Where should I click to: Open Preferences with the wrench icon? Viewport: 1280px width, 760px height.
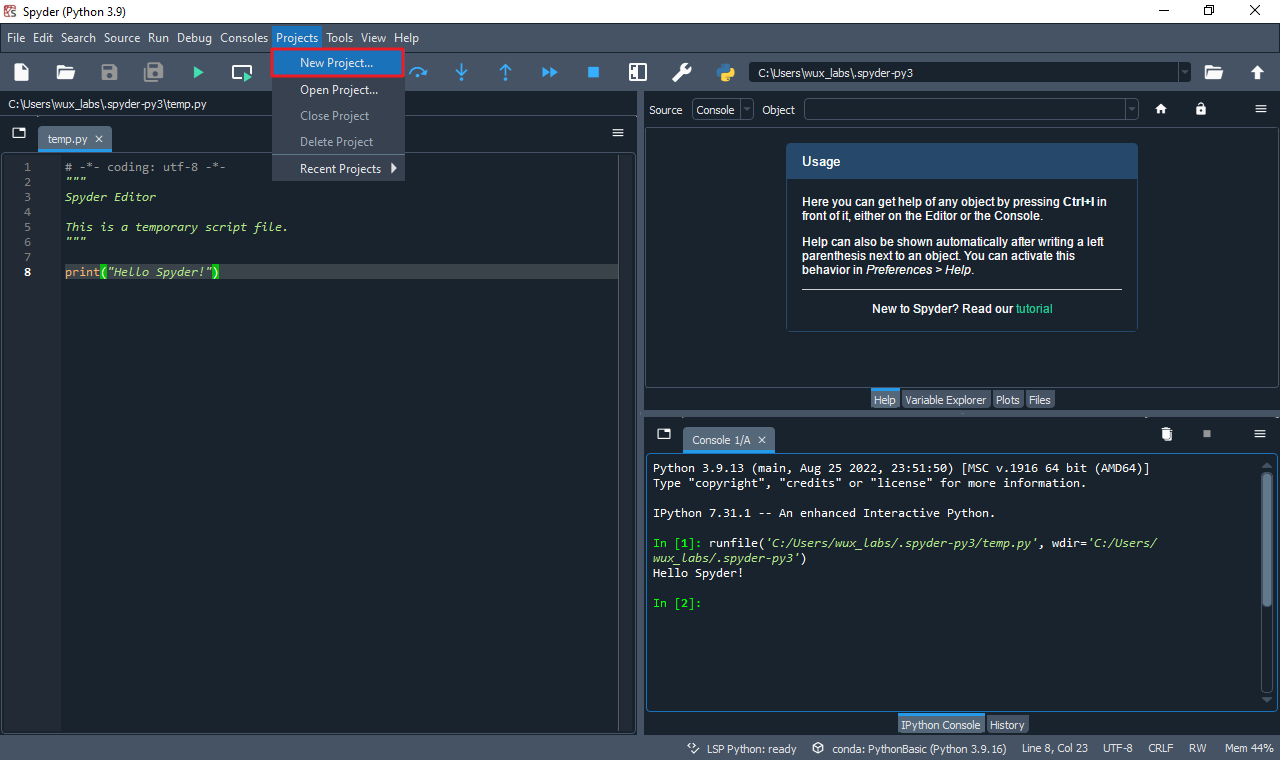pos(682,72)
